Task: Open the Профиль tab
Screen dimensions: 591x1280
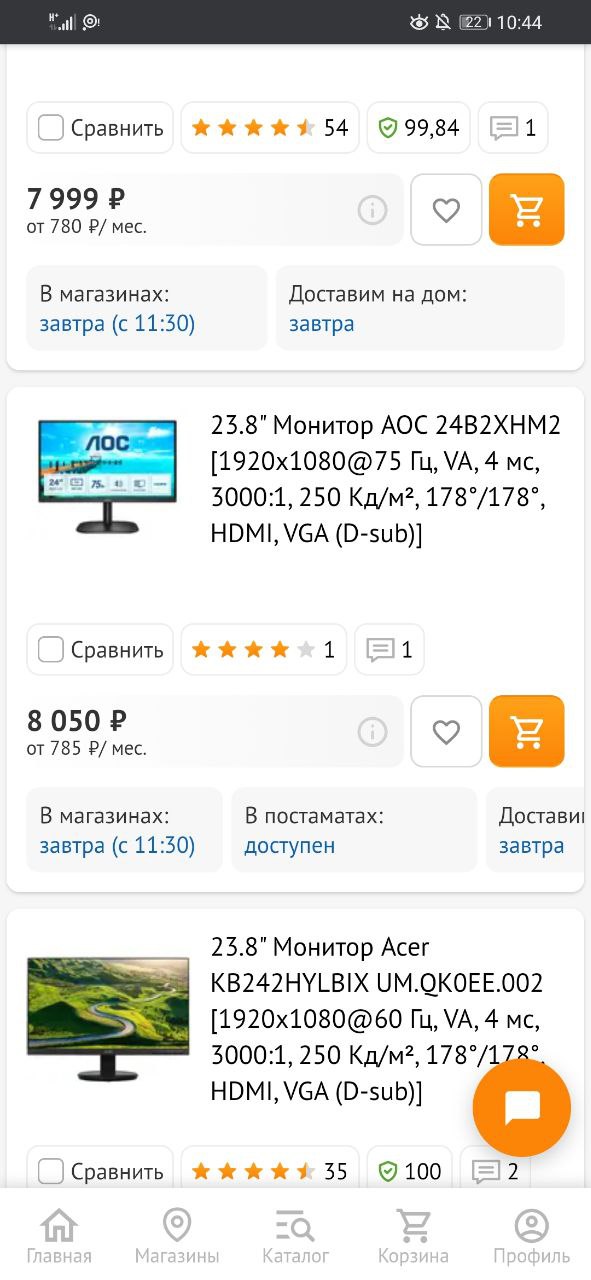Action: [531, 1237]
